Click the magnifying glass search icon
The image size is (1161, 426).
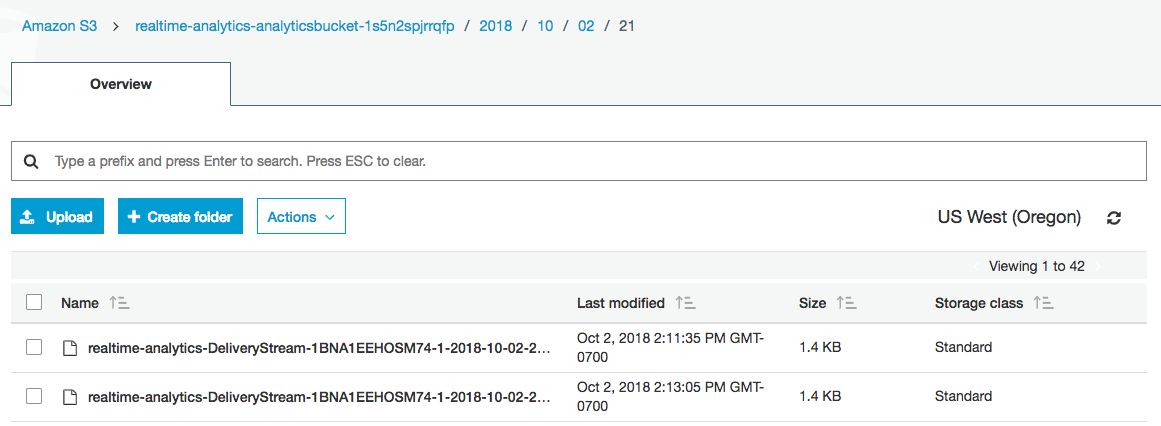pos(31,161)
